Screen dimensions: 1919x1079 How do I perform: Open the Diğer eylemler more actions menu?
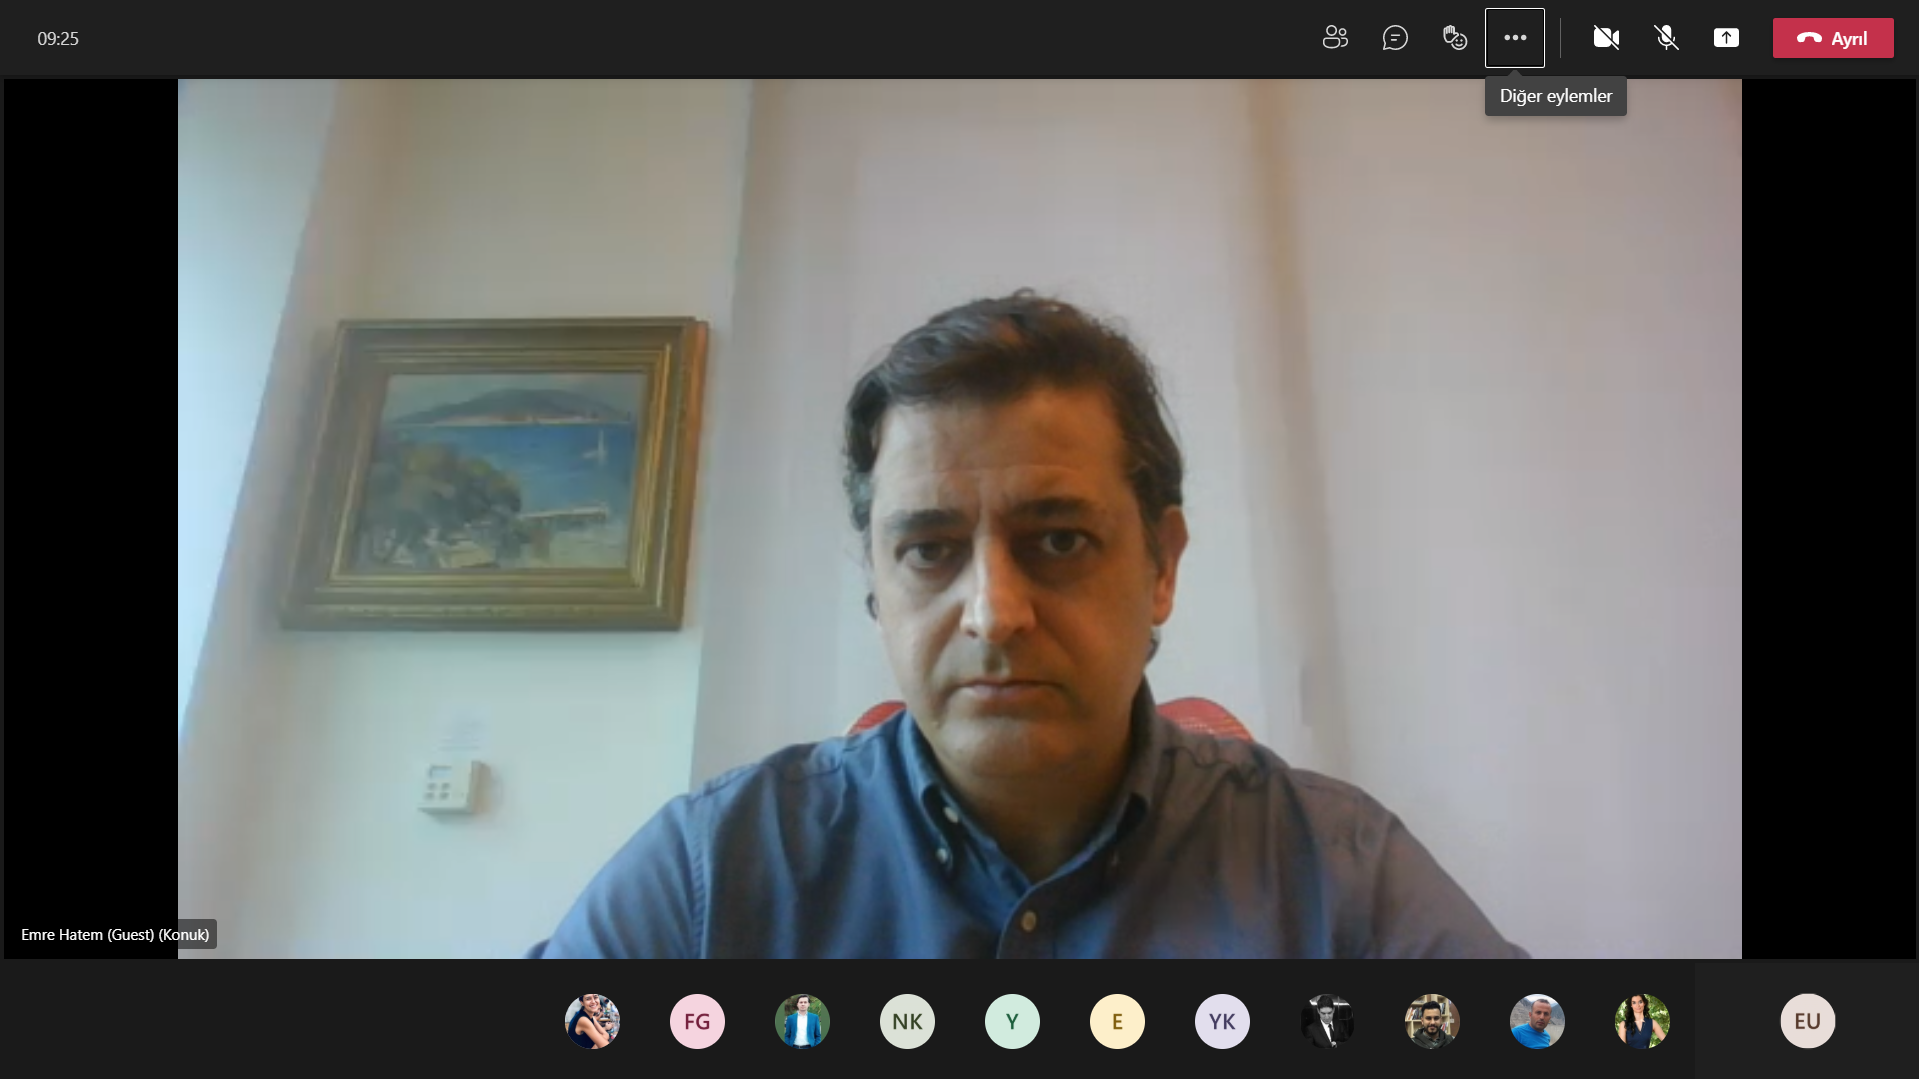coord(1515,38)
